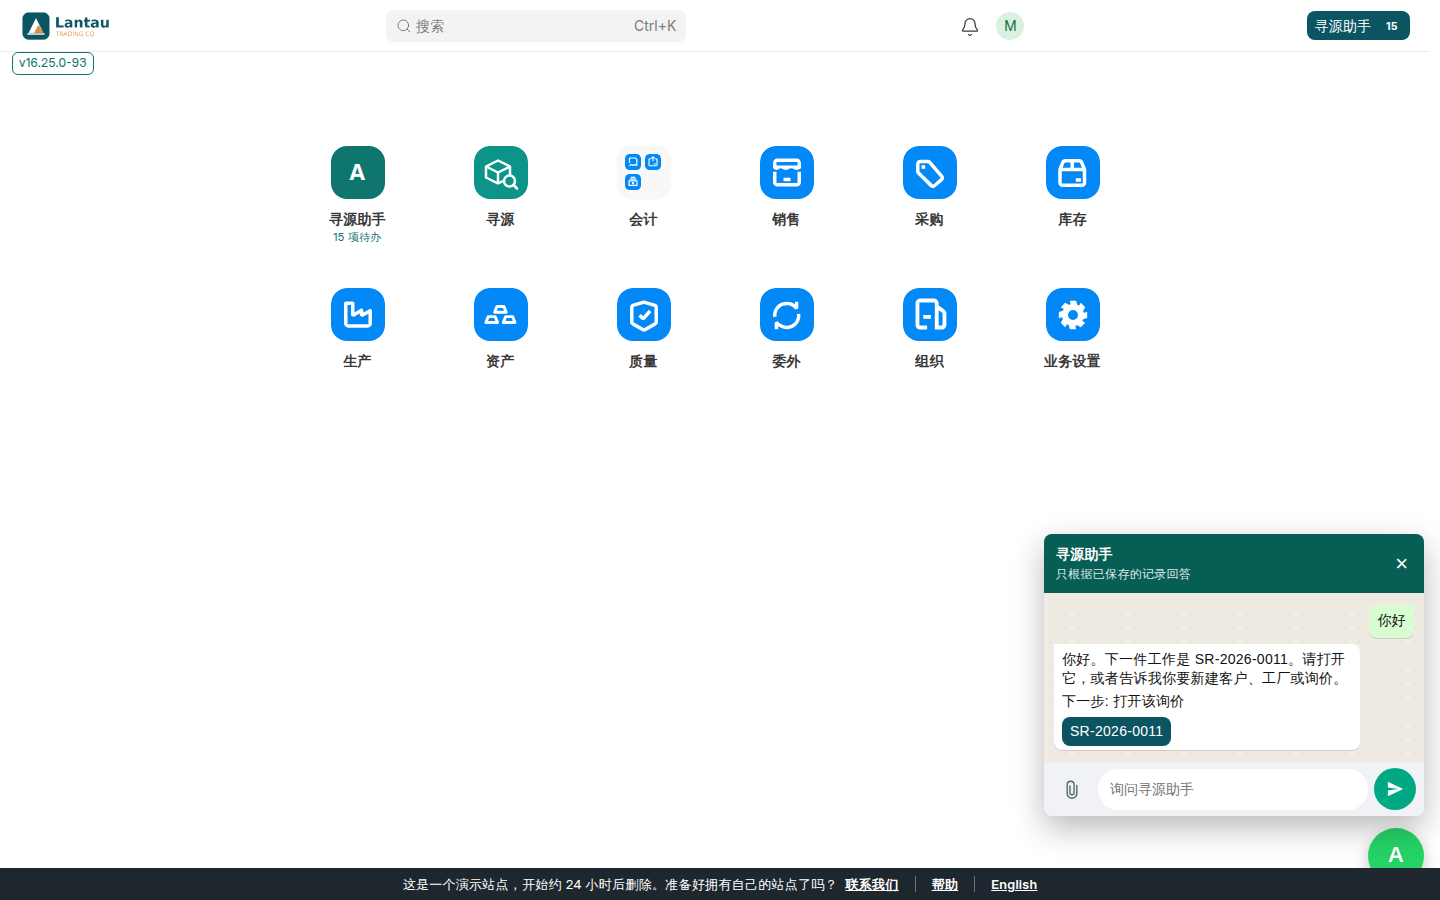Image resolution: width=1440 pixels, height=900 pixels.
Task: Open the 寻源 module icon
Action: point(501,172)
